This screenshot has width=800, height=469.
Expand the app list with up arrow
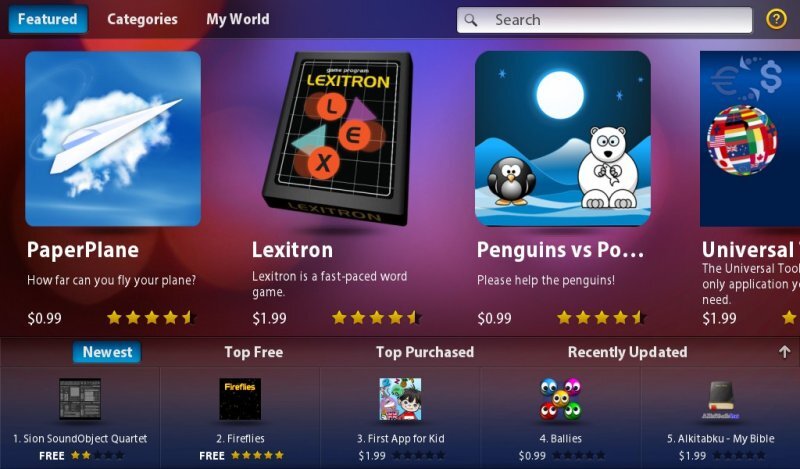[785, 352]
